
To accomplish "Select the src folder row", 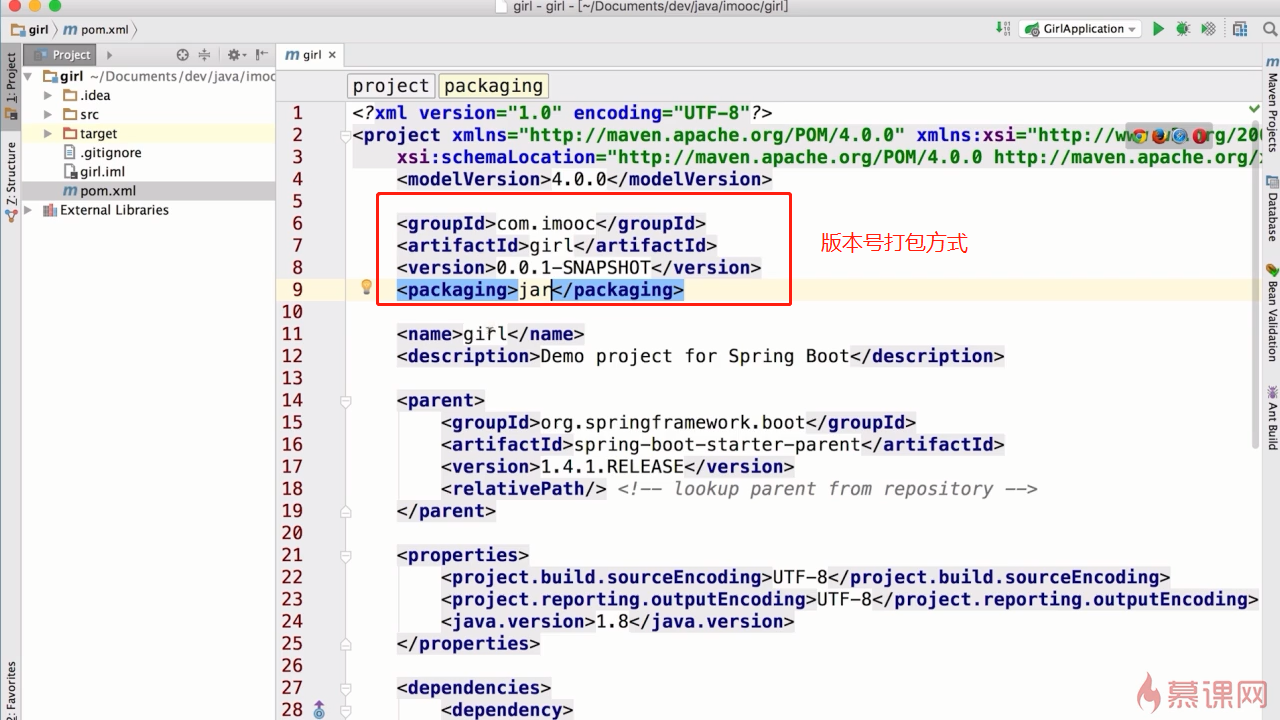I will (149, 114).
